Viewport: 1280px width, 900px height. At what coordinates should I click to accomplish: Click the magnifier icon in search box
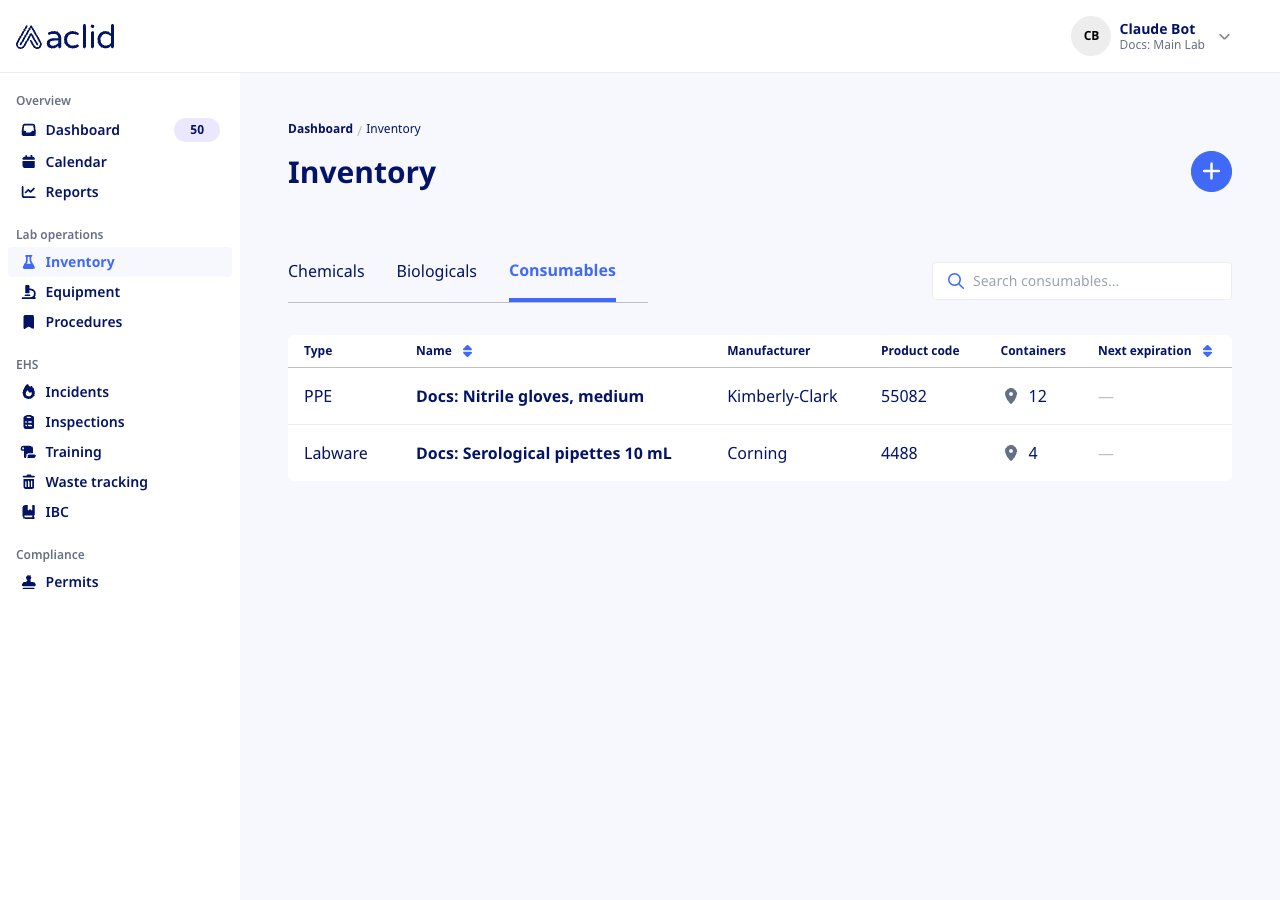(956, 281)
